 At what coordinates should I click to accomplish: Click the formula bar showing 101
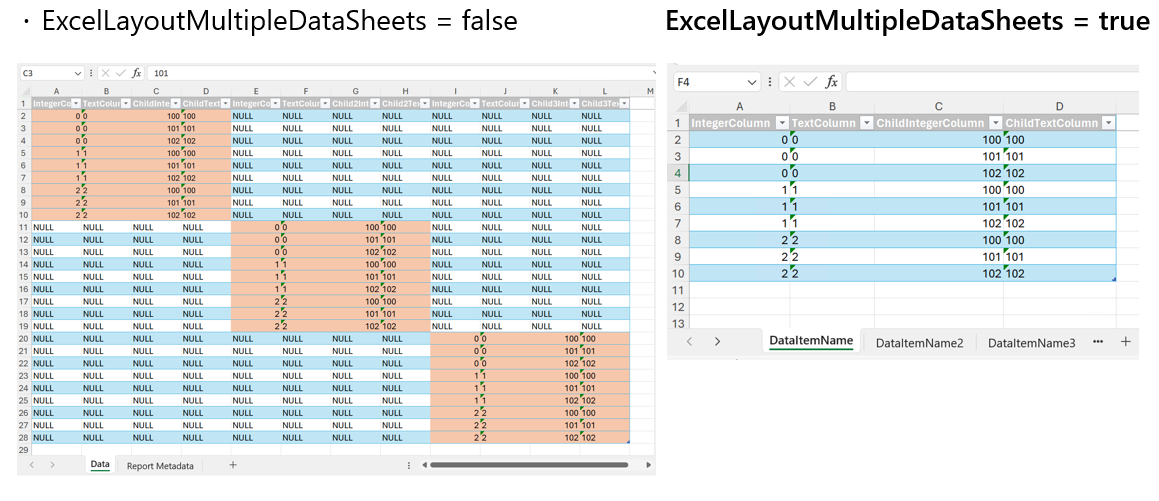401,73
